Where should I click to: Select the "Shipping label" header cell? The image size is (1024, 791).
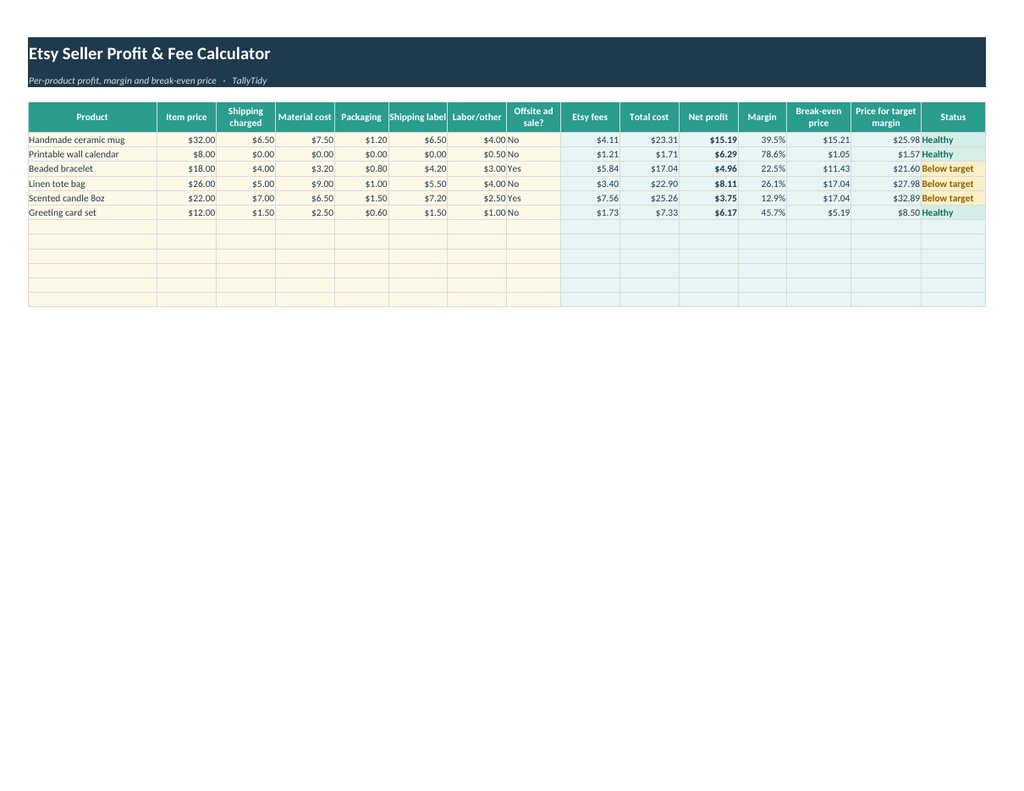[x=417, y=117]
